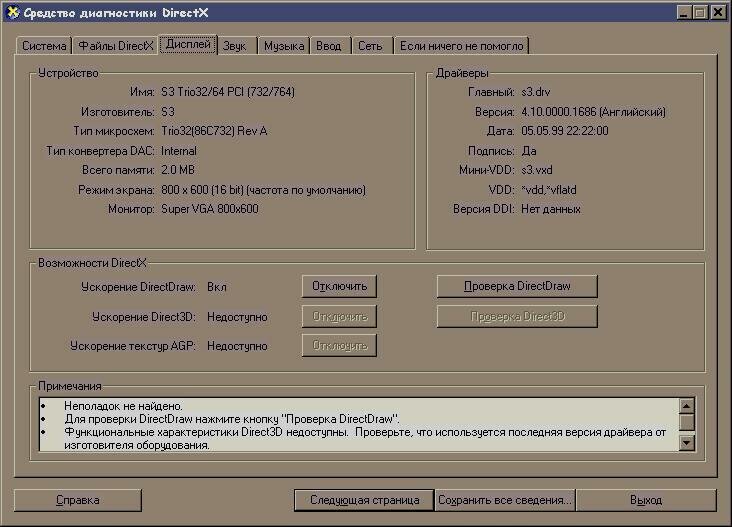Open the Файлы DirectX tab
This screenshot has height=527, width=732.
pos(115,46)
